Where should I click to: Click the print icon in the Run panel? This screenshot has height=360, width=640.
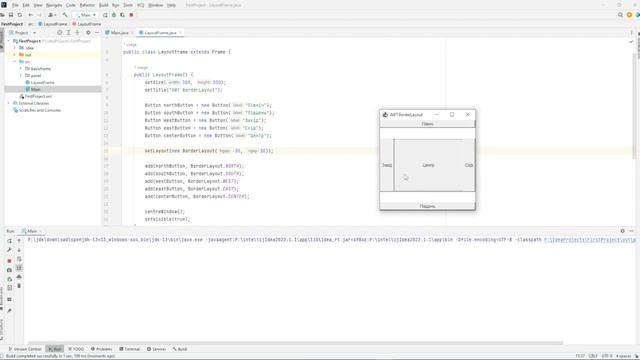point(19,277)
